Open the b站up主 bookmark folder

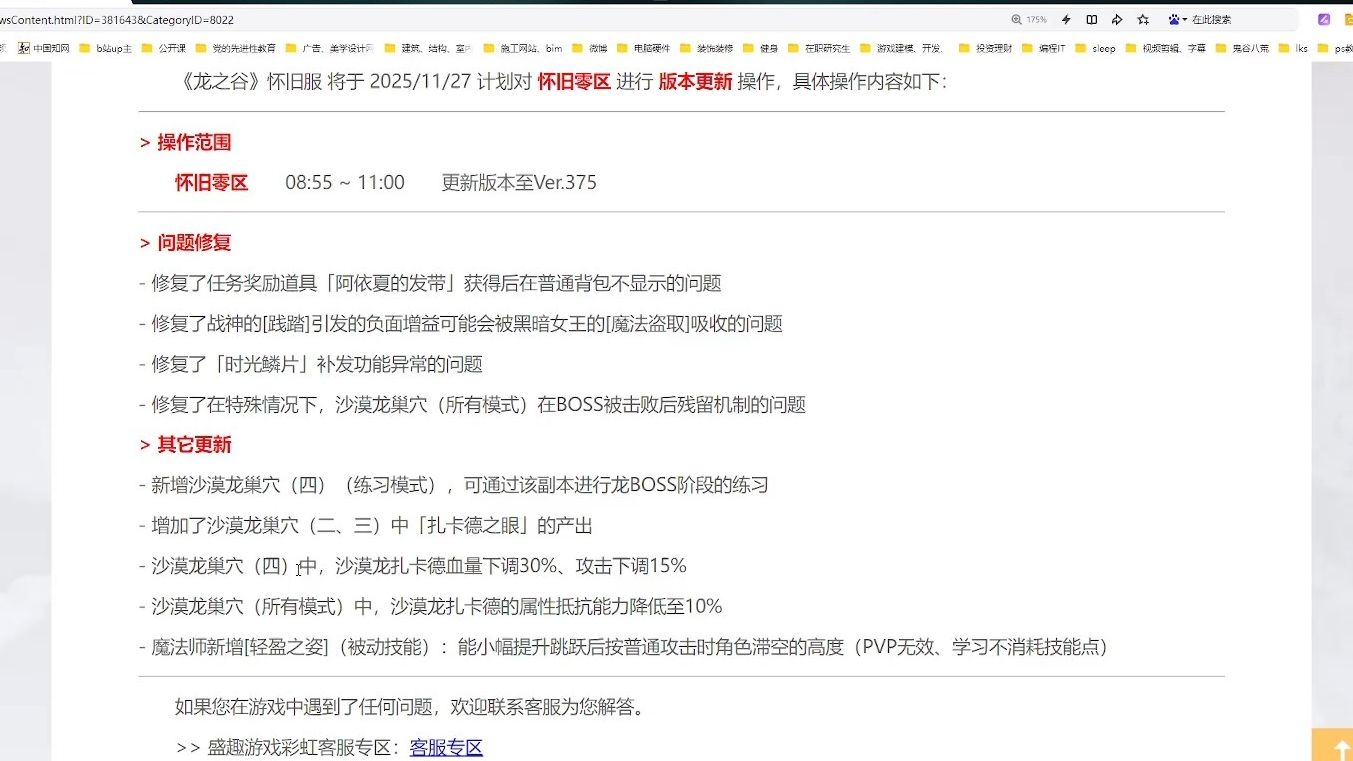(x=105, y=47)
